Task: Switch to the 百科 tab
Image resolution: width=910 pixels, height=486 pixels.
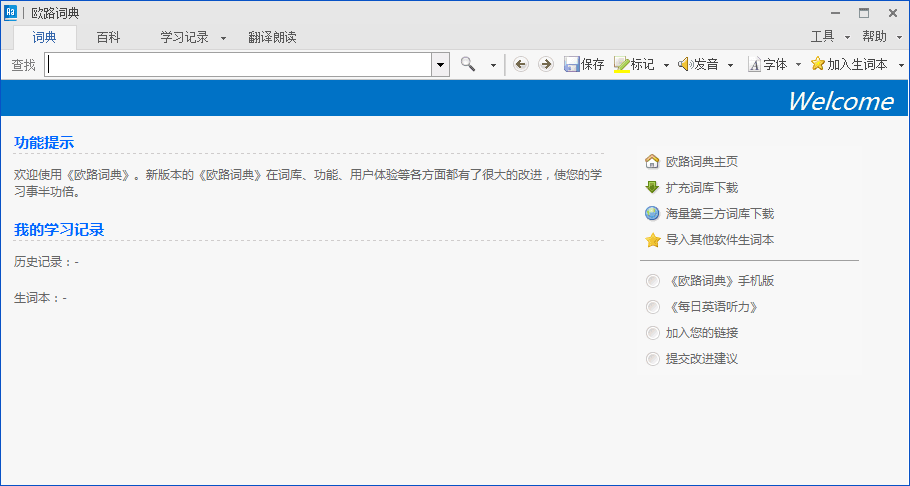Action: pyautogui.click(x=108, y=37)
